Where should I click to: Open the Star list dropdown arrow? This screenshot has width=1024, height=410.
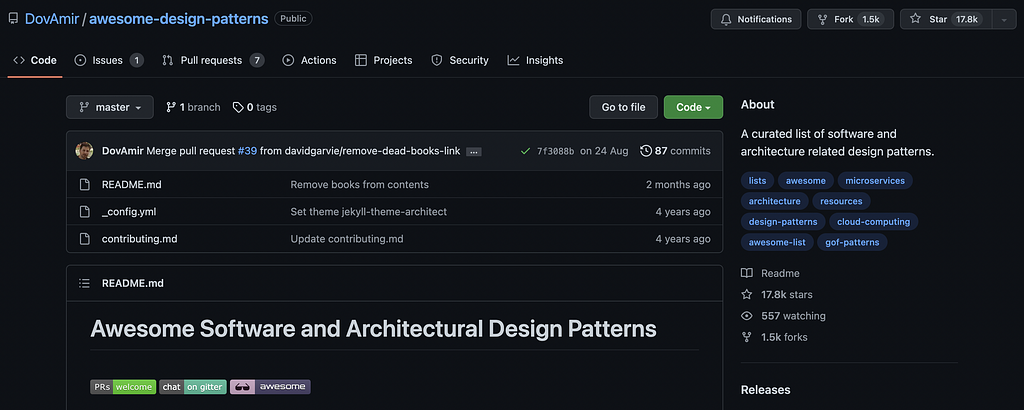(1003, 19)
